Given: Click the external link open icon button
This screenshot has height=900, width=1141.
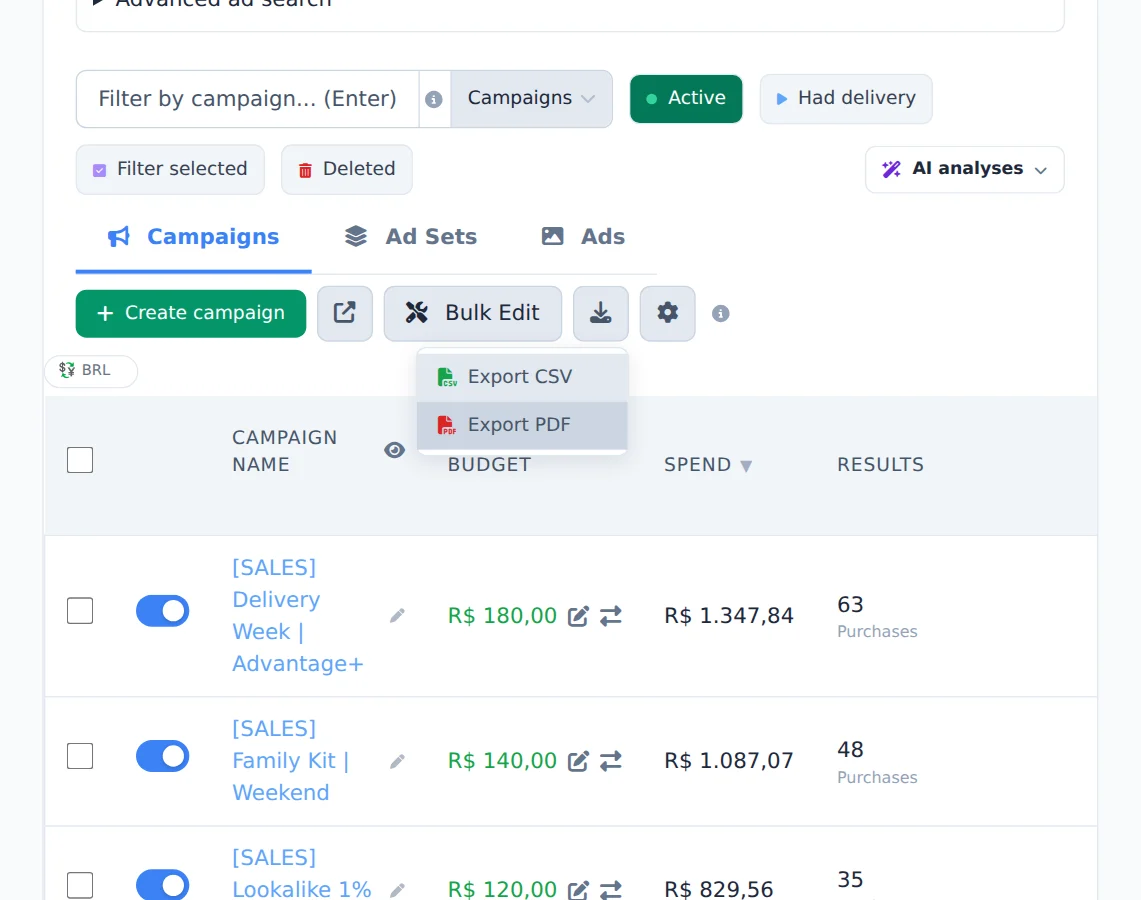Looking at the screenshot, I should (x=345, y=314).
